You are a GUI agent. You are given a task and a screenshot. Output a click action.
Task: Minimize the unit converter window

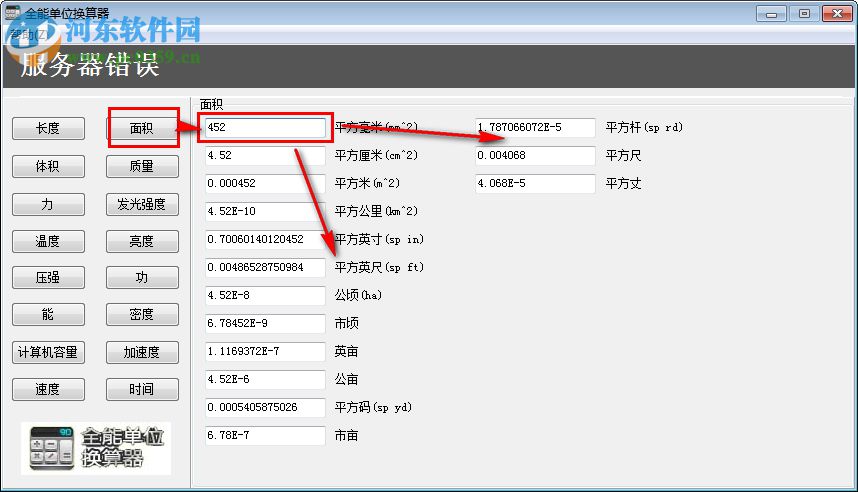[x=772, y=14]
